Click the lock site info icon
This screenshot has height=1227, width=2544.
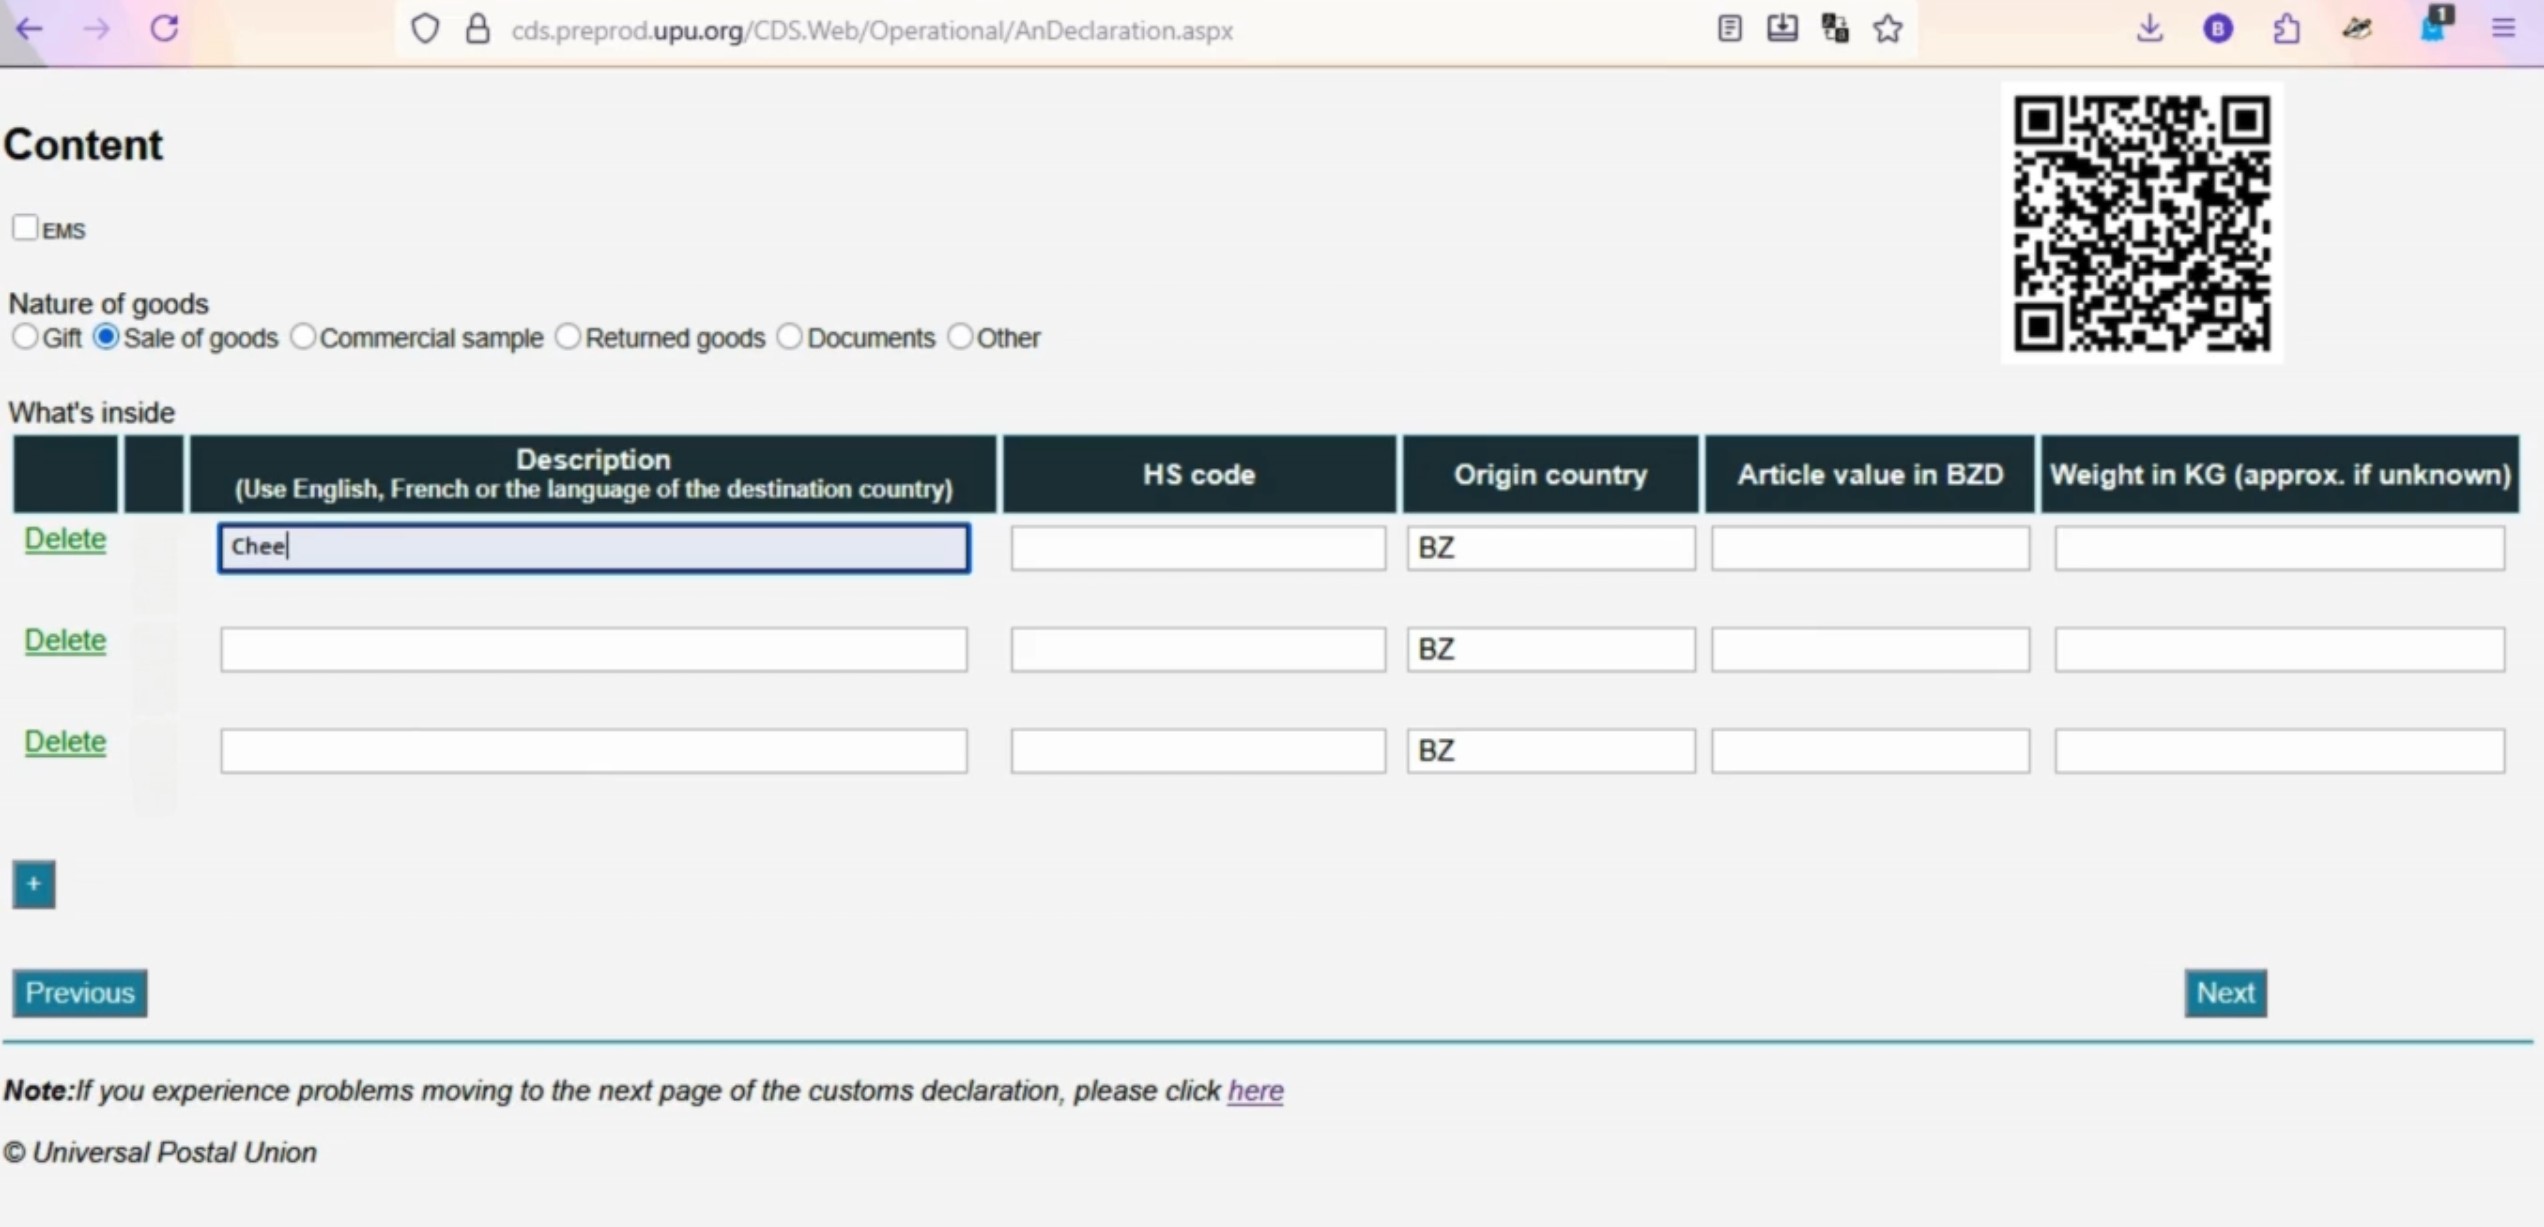point(478,30)
